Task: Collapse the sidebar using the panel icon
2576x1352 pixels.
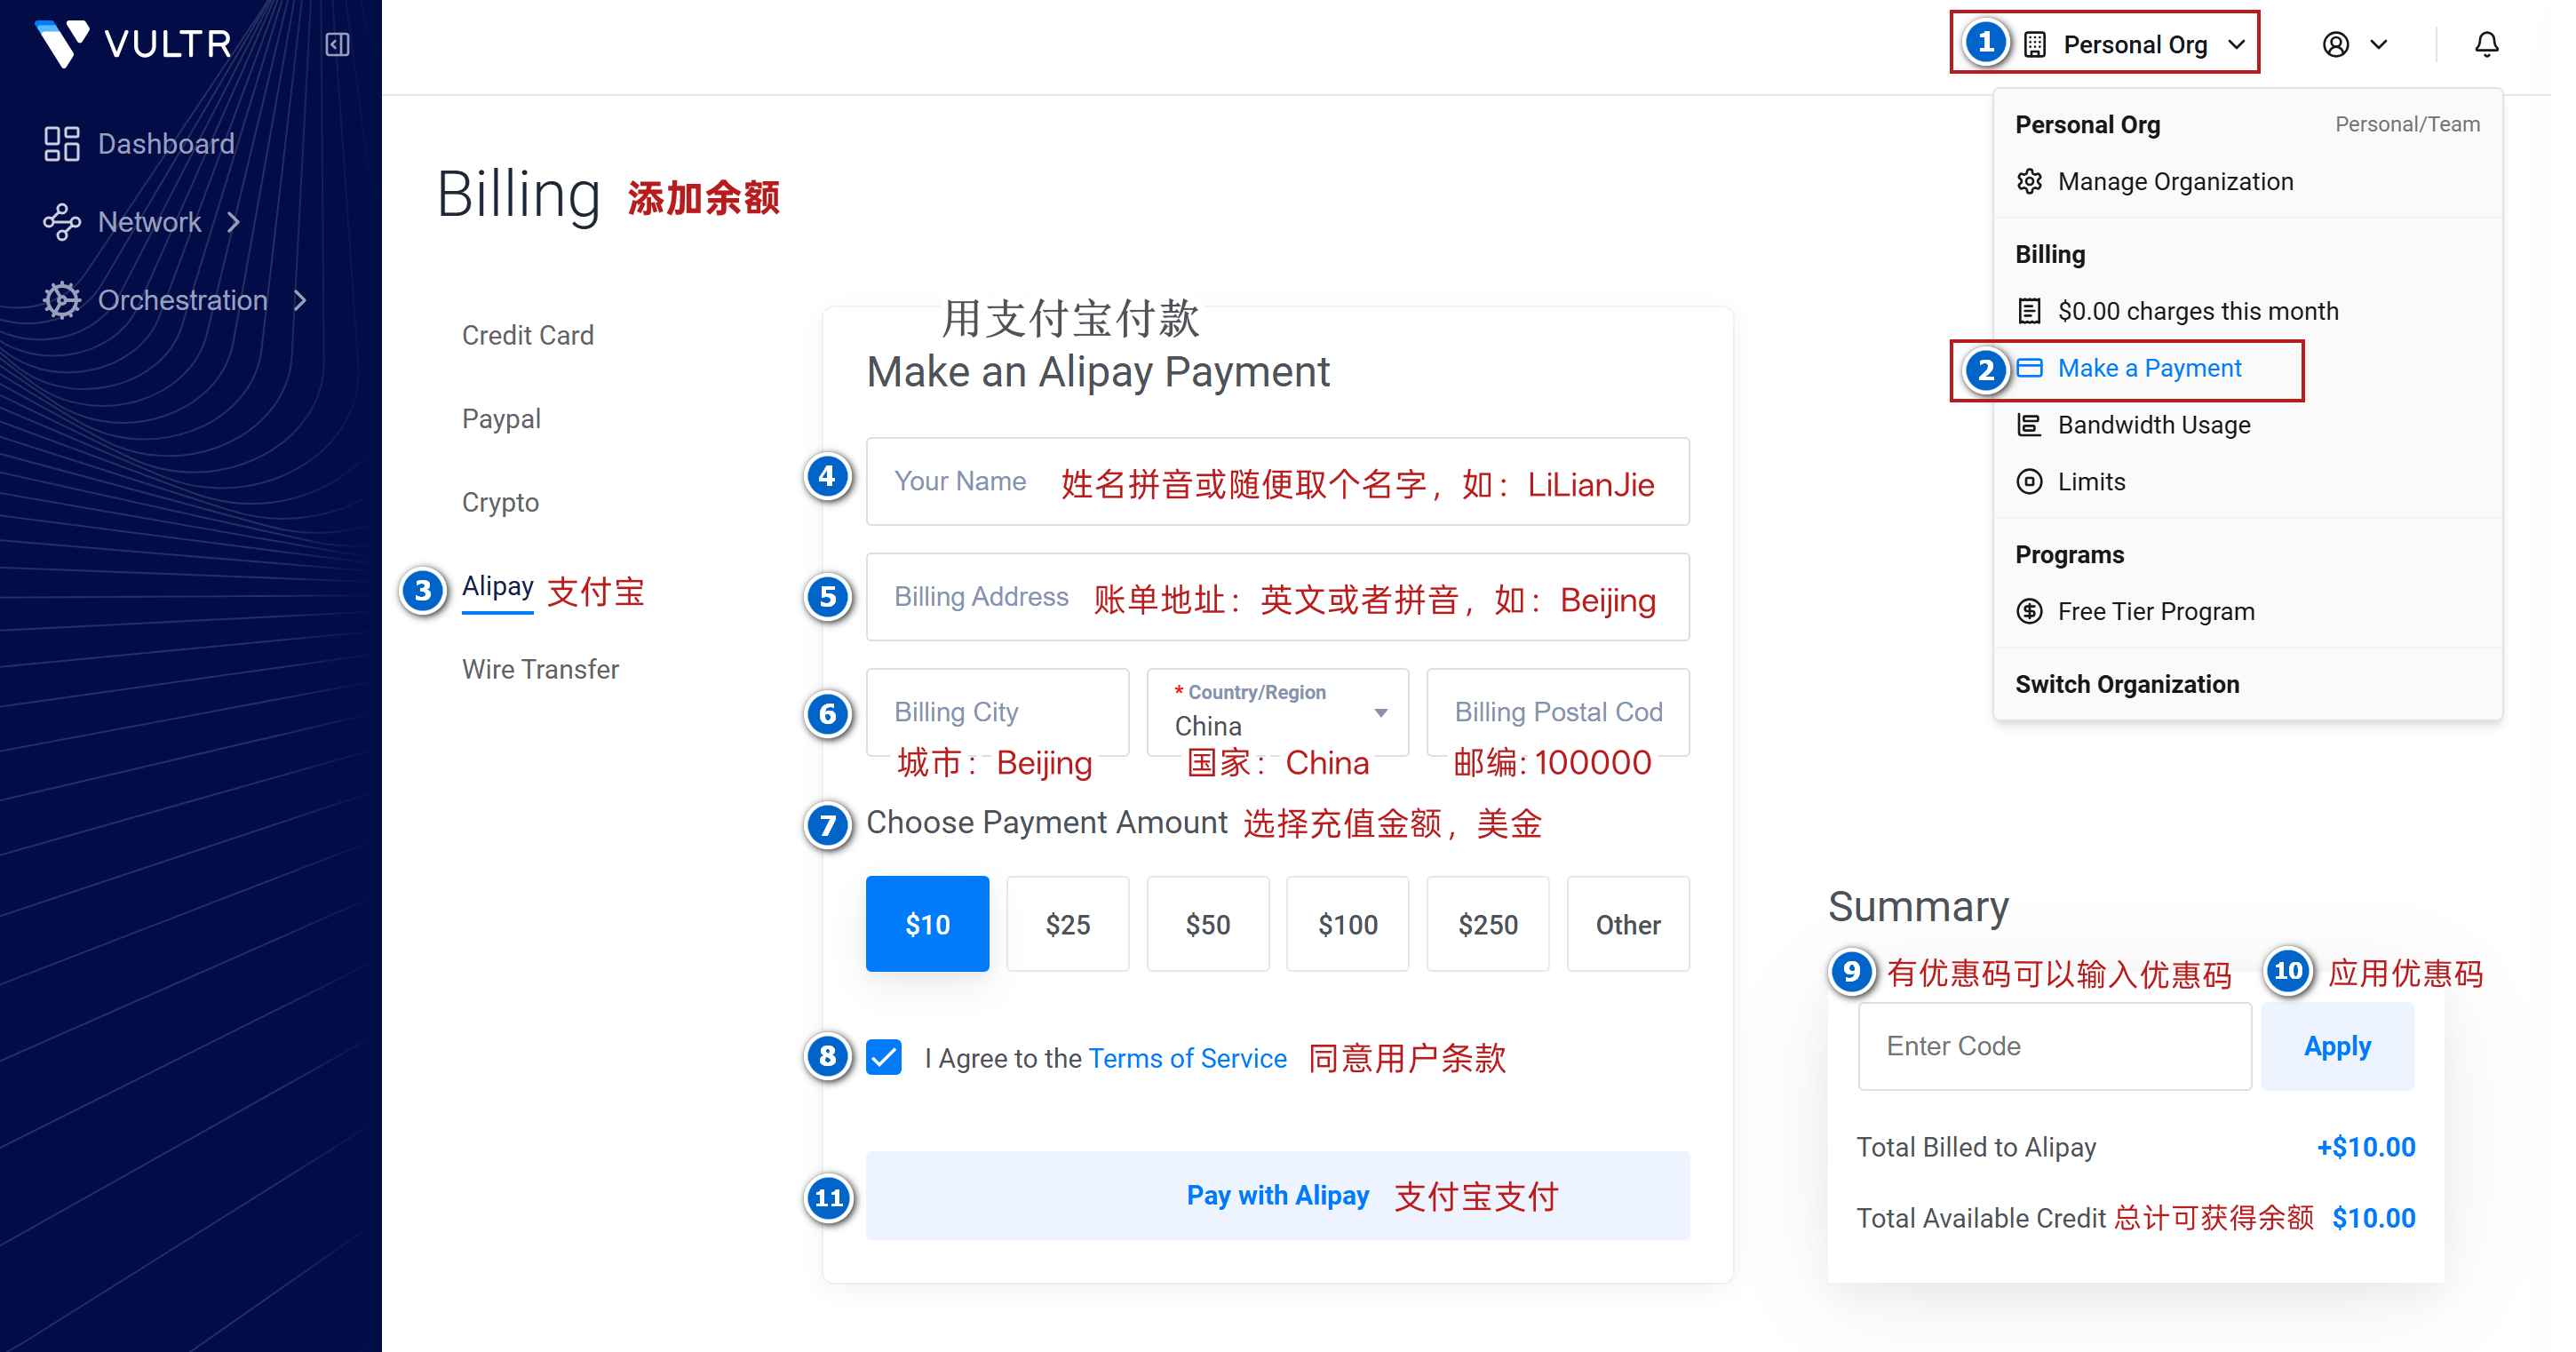Action: (337, 44)
